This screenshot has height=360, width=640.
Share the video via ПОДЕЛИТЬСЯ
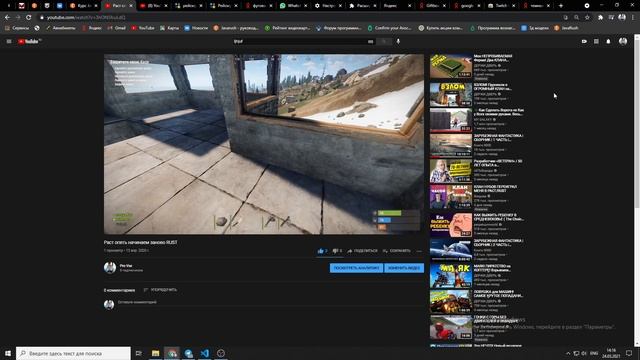click(362, 251)
